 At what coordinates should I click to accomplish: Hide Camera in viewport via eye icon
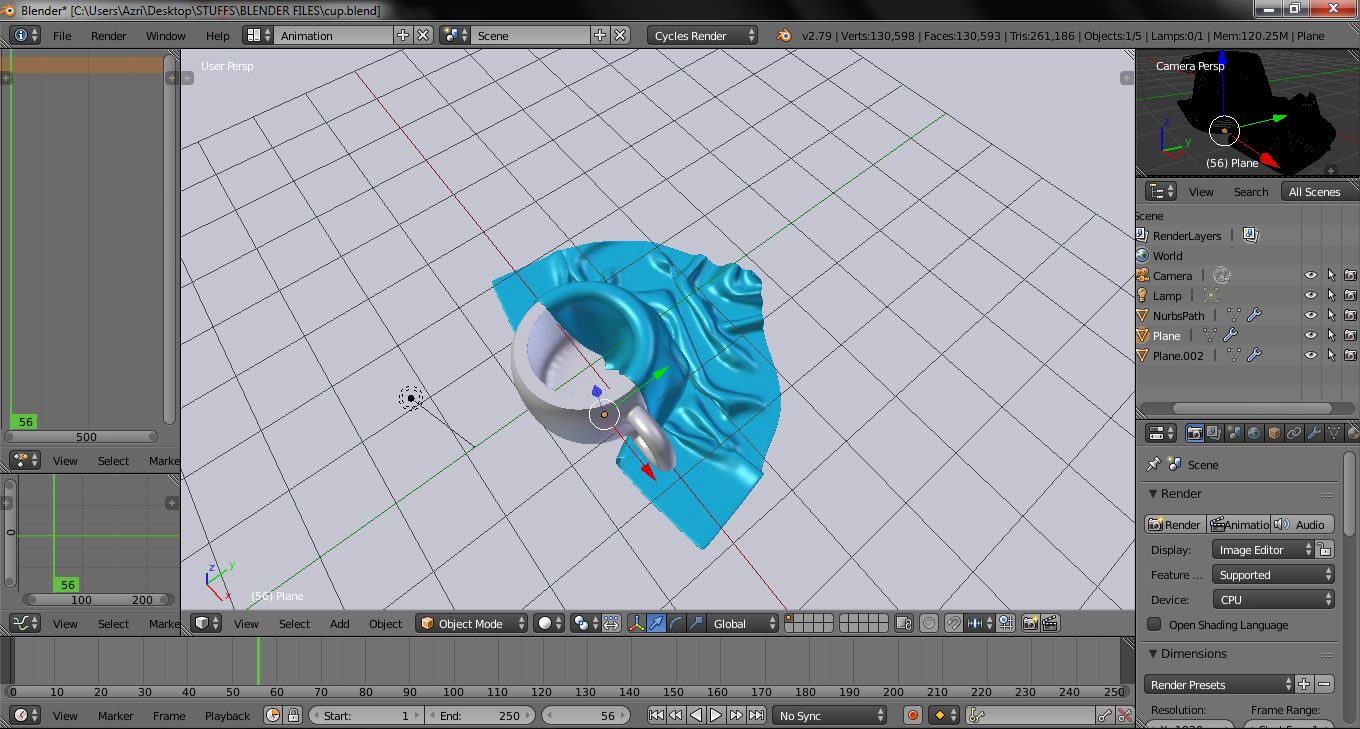click(x=1311, y=275)
